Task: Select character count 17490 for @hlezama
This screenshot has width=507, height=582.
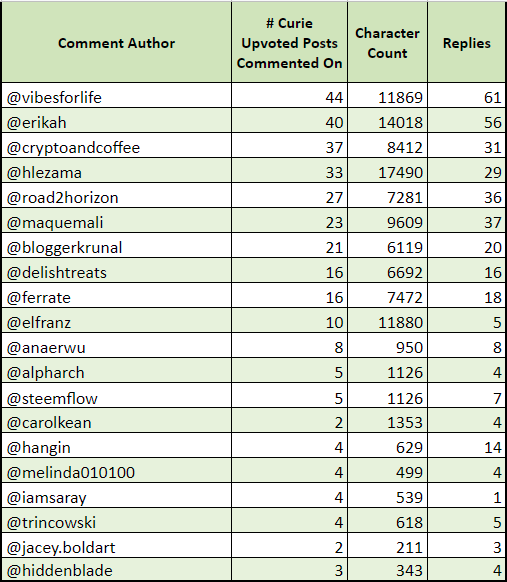Action: (387, 170)
